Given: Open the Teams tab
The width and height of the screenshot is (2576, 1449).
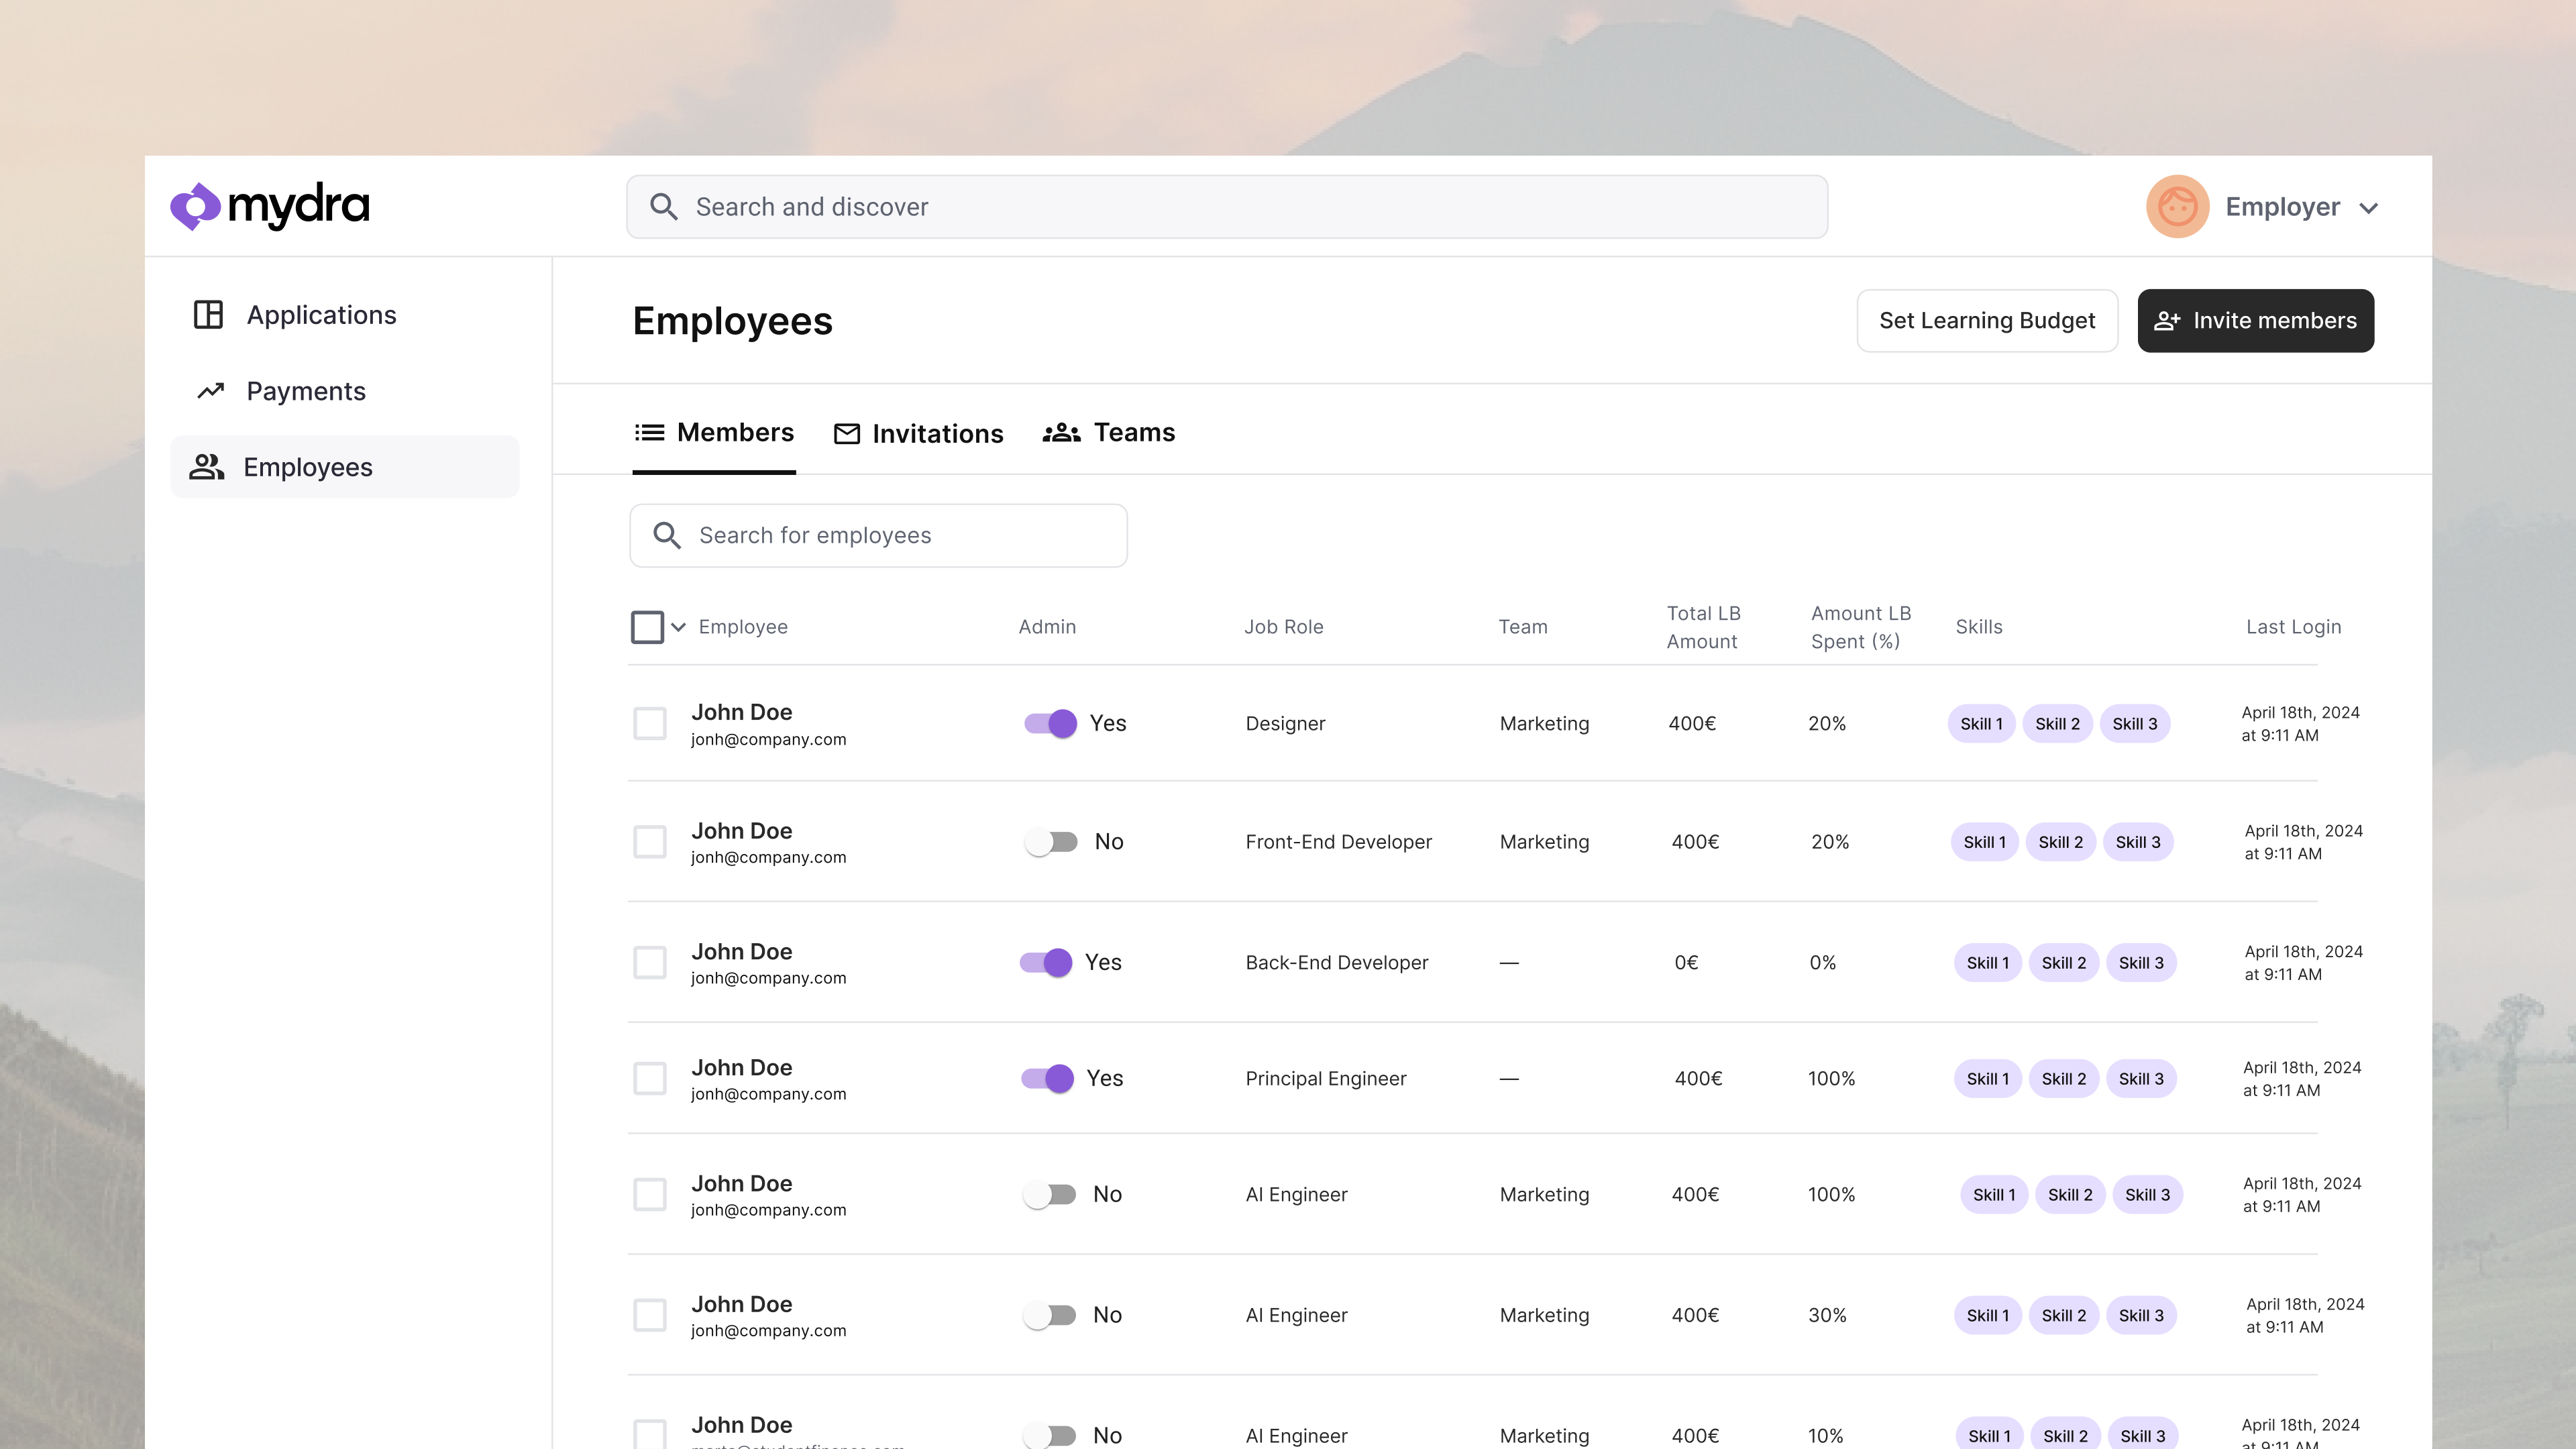Looking at the screenshot, I should point(1134,433).
